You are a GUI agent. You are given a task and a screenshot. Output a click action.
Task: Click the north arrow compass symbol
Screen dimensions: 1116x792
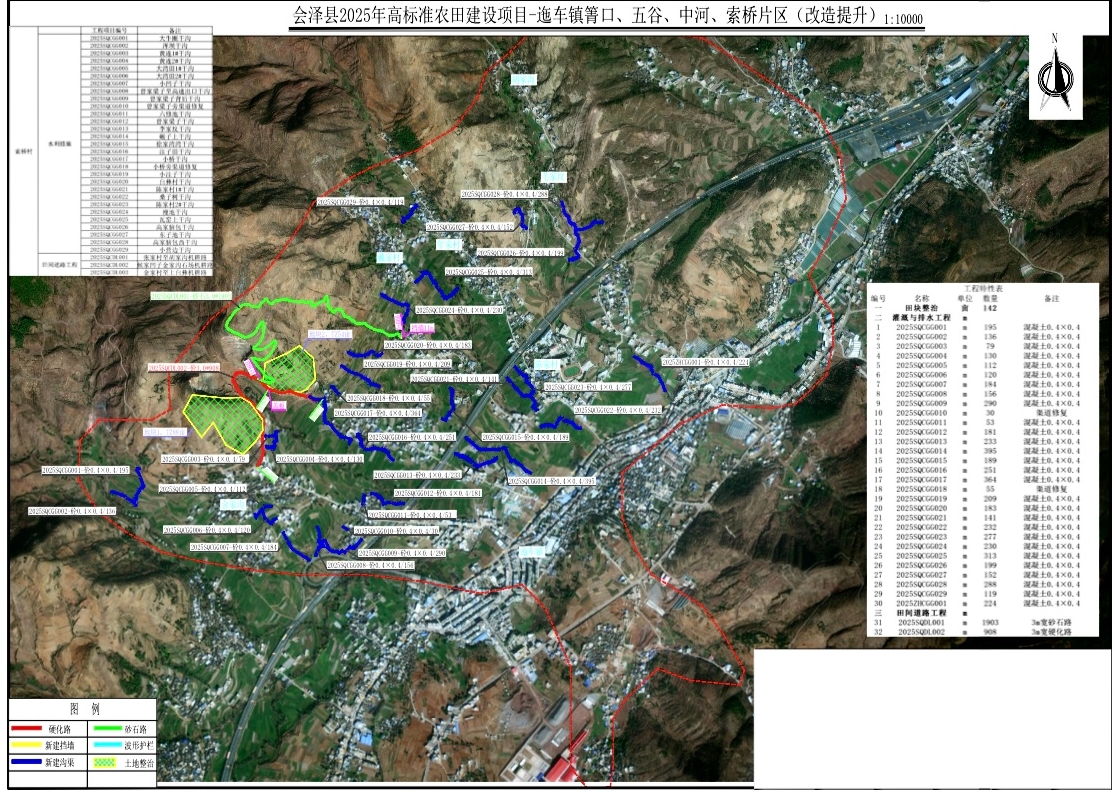pyautogui.click(x=1055, y=74)
